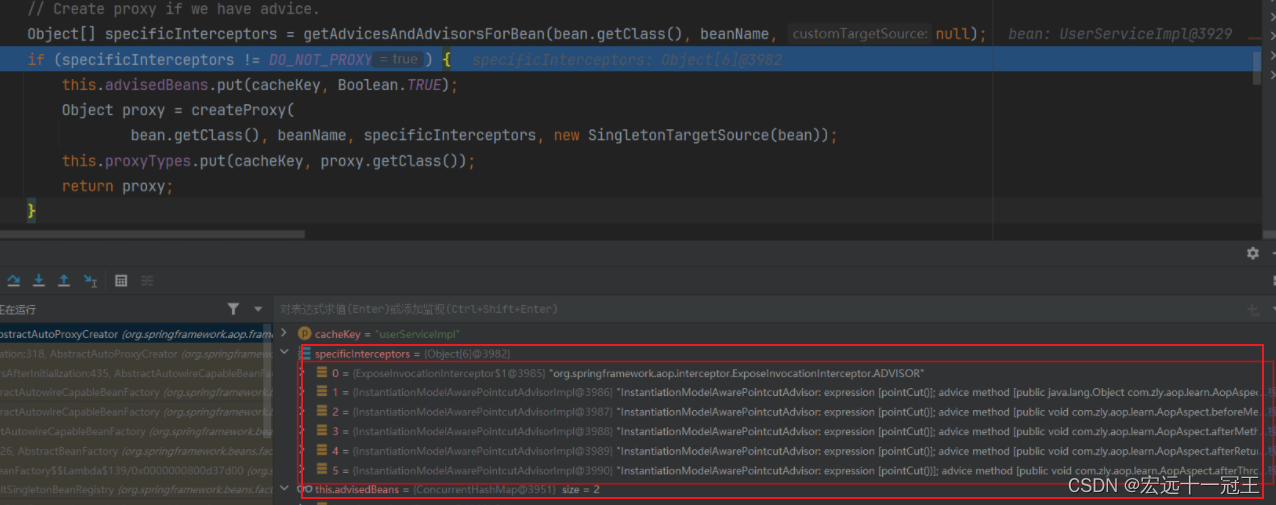Expand array element 0 ExposeInvocationInterceptor

click(302, 372)
